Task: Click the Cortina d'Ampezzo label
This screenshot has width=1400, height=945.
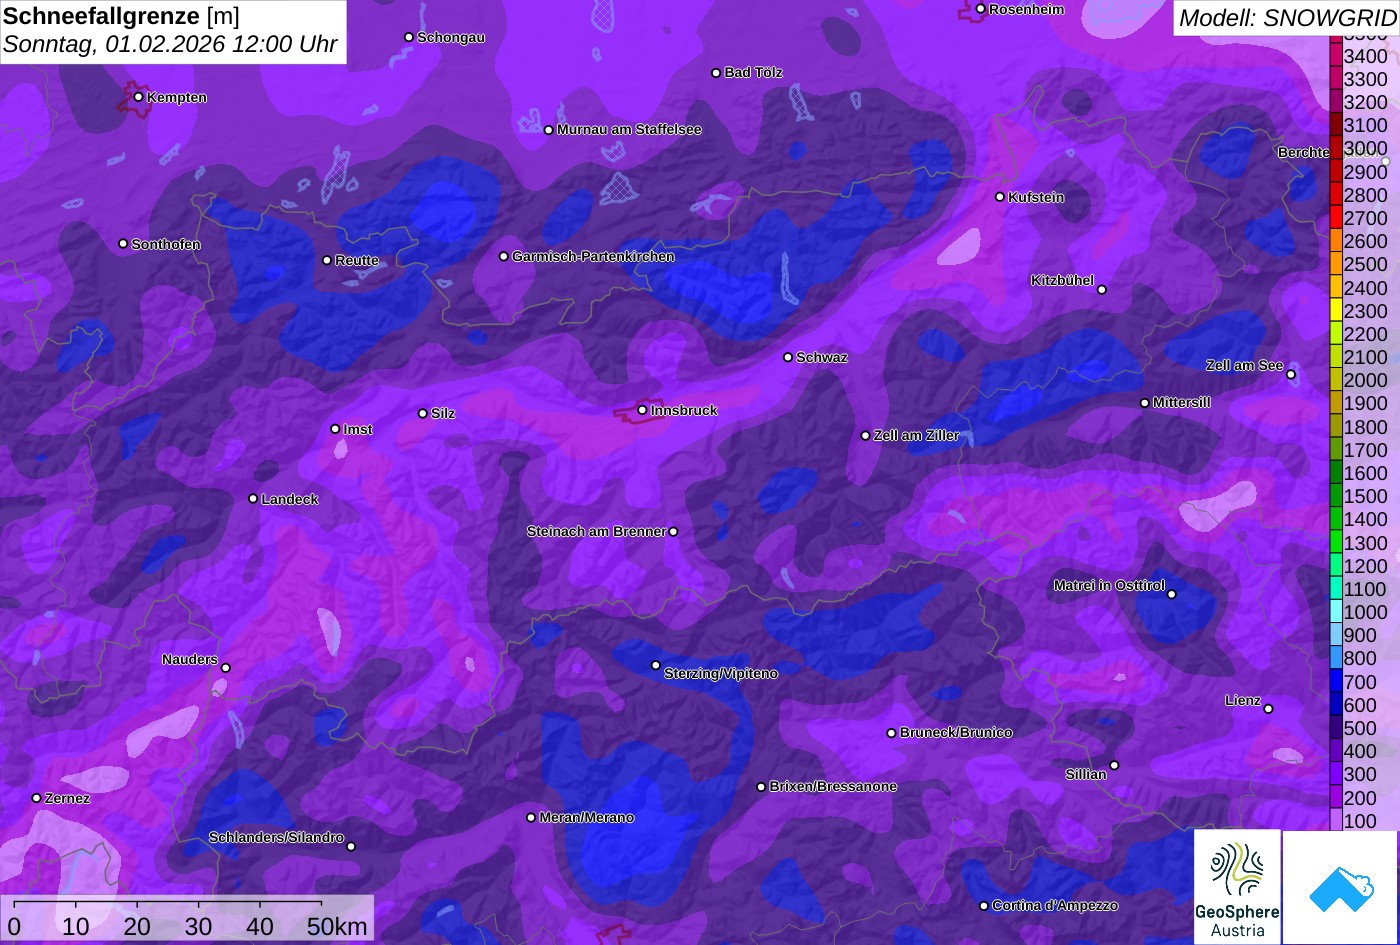Action: click(1055, 906)
